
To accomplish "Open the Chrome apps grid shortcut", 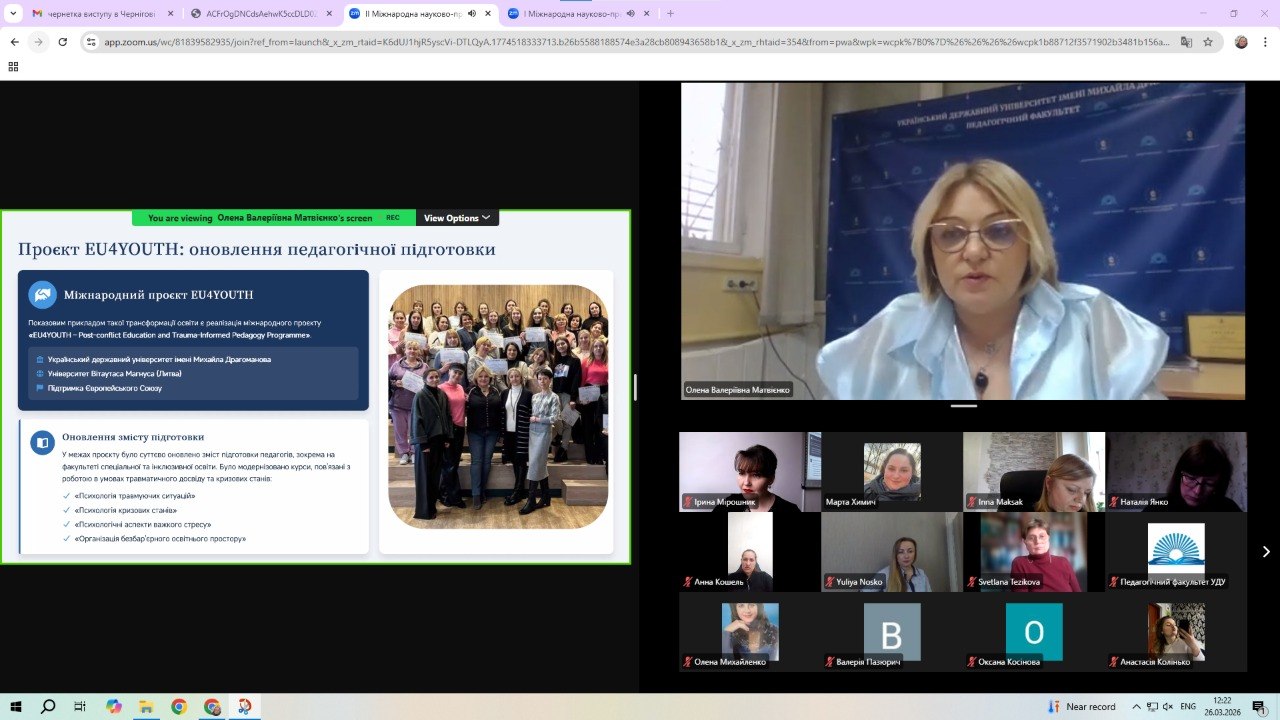I will [x=13, y=67].
